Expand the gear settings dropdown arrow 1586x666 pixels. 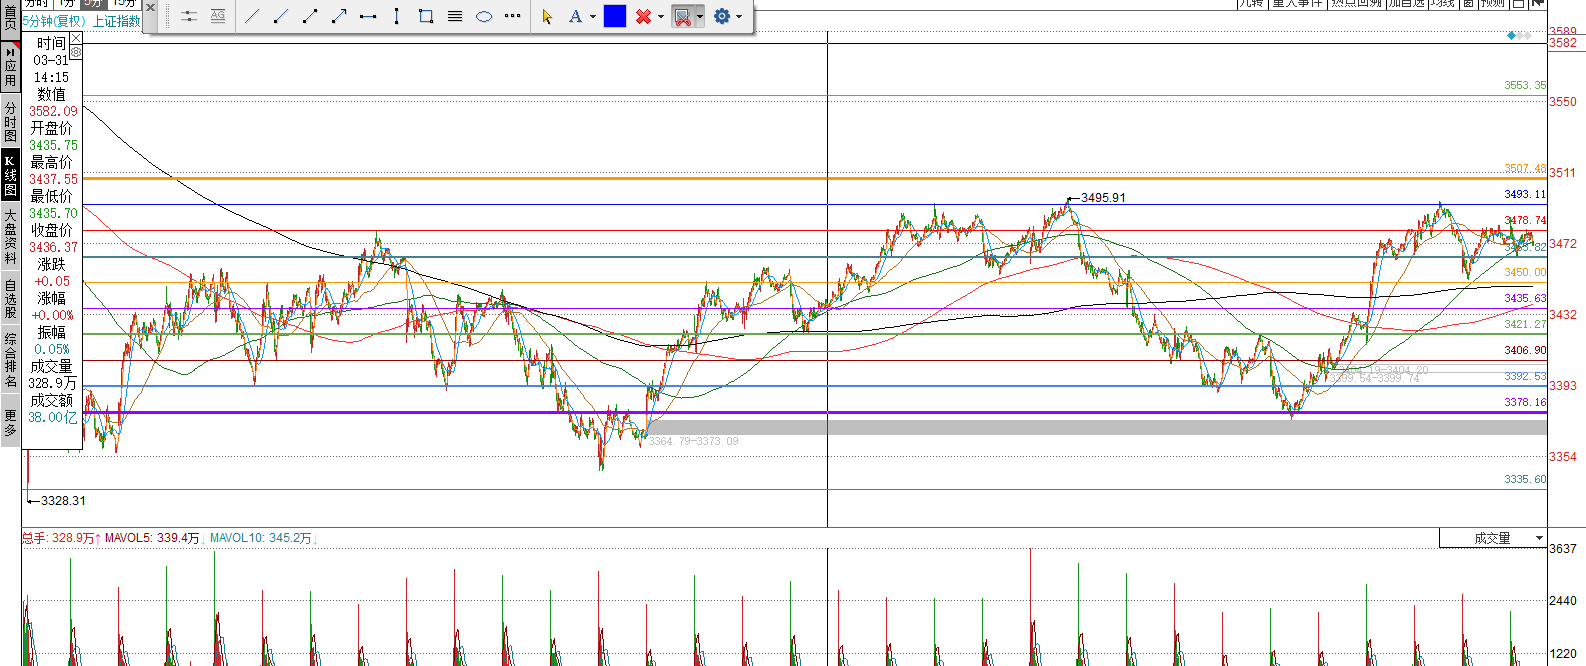pyautogui.click(x=739, y=16)
